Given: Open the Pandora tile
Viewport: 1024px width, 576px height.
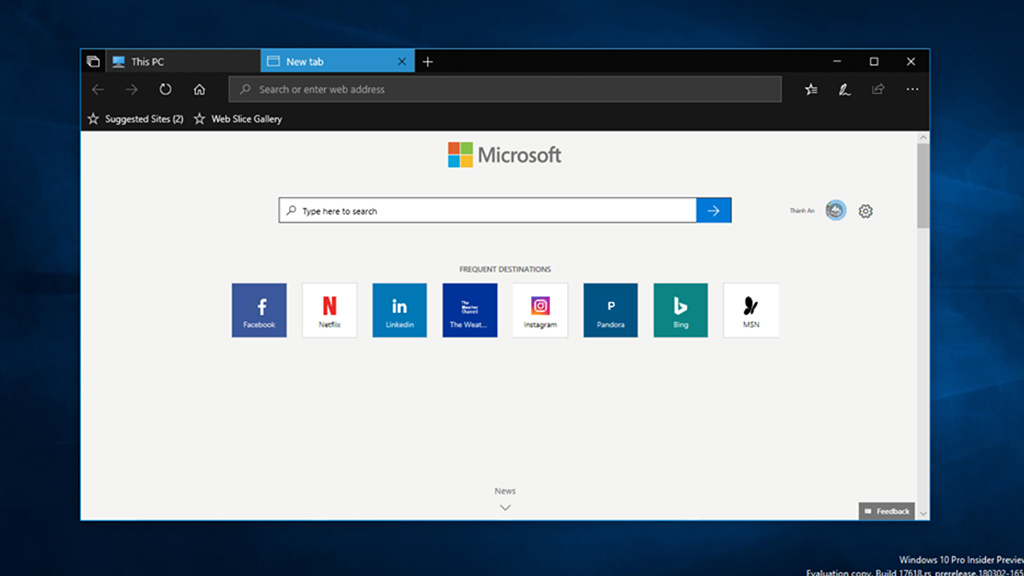Looking at the screenshot, I should pos(611,310).
